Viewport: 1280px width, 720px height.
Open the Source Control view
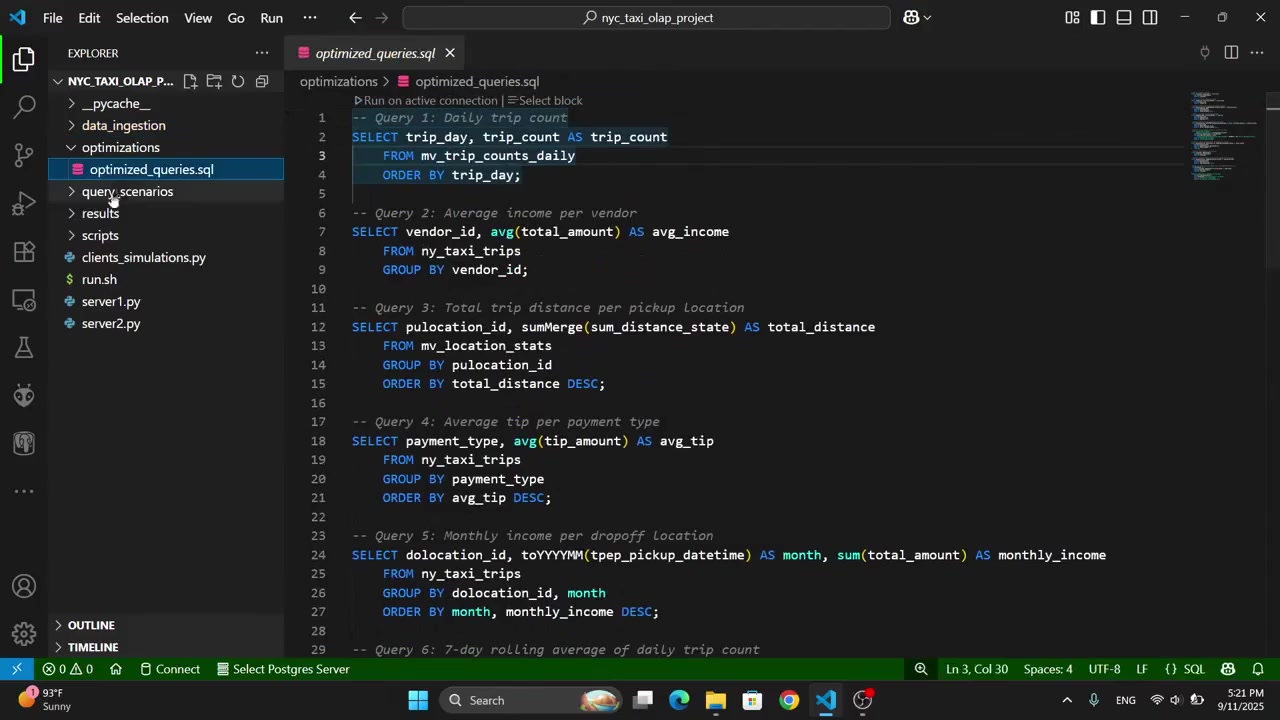pos(25,155)
